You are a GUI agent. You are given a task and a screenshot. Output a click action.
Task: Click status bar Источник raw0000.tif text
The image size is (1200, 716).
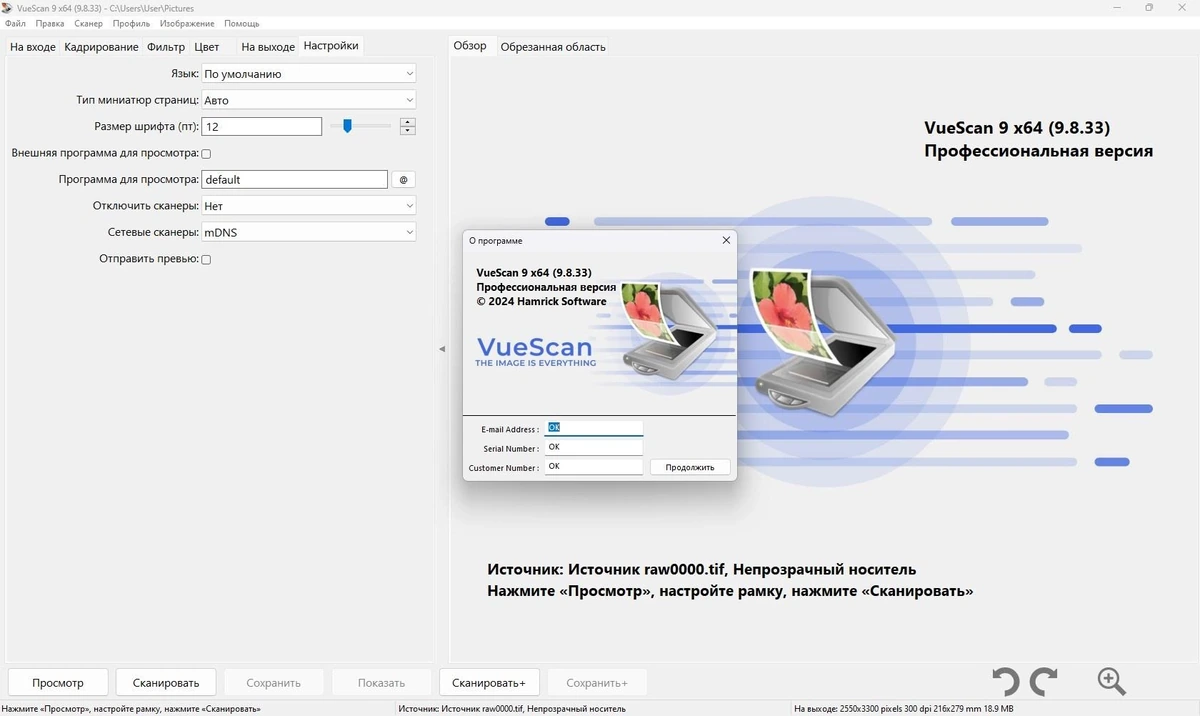pyautogui.click(x=512, y=709)
